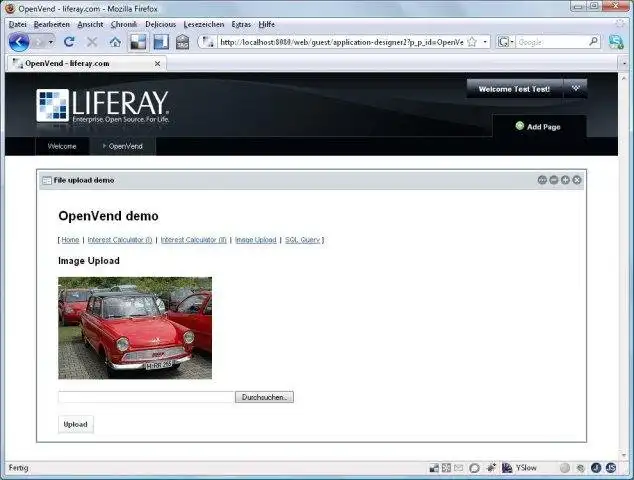Open the Datei menu

[x=17, y=25]
